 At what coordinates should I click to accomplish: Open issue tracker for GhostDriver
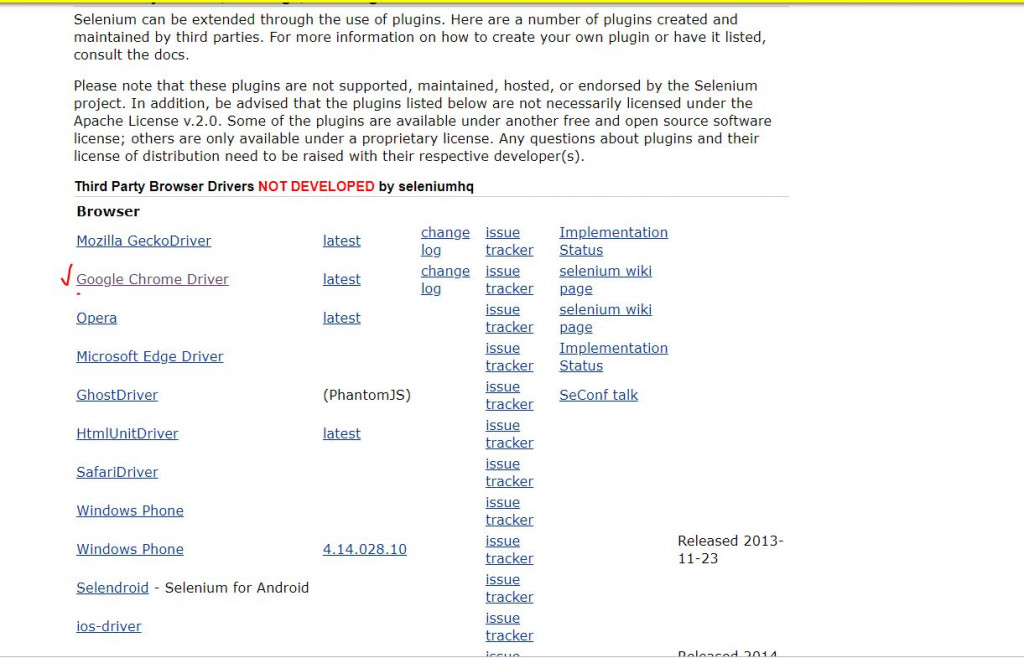coord(509,395)
